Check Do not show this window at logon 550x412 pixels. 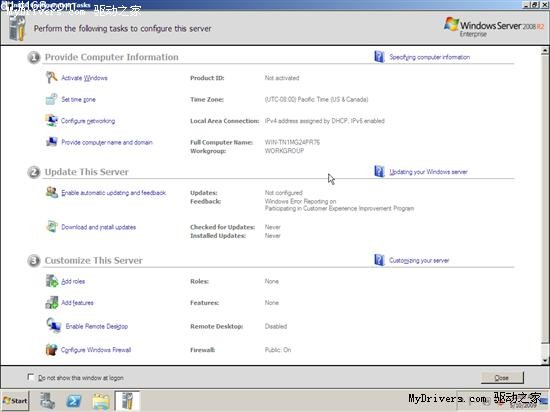tap(31, 377)
